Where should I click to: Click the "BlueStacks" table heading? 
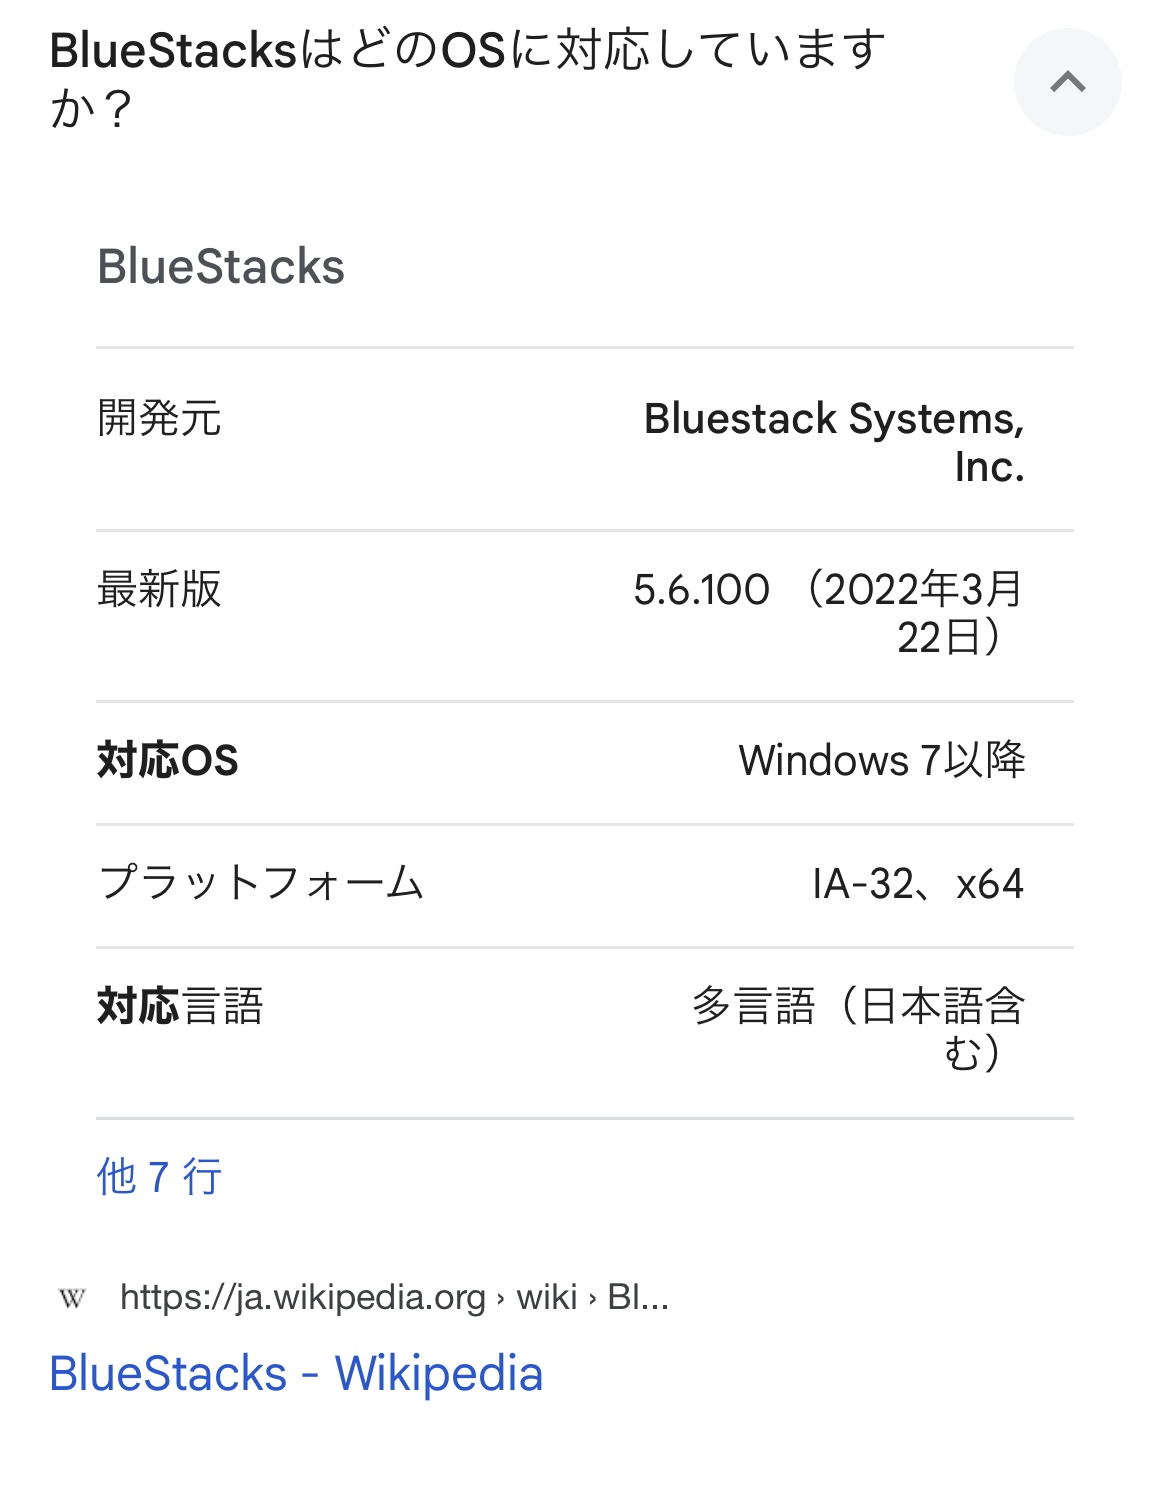[x=221, y=267]
